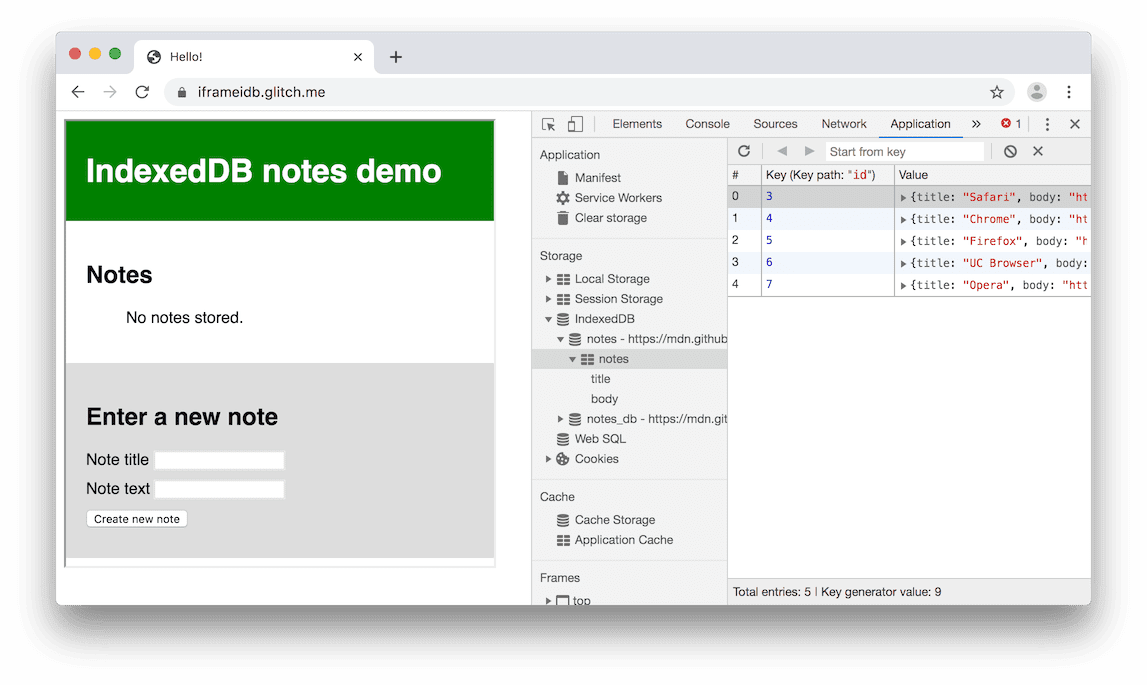Bookmark the page with the star icon
Image resolution: width=1147 pixels, height=685 pixels.
click(x=997, y=91)
